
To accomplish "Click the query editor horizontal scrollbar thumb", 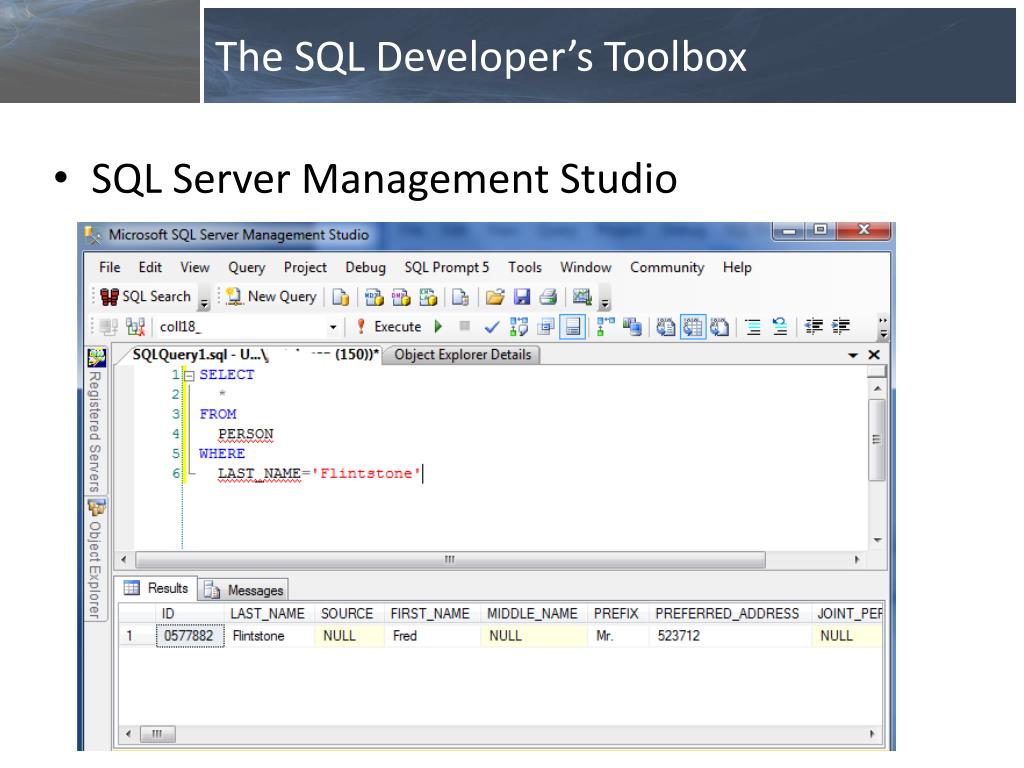I will click(x=450, y=560).
